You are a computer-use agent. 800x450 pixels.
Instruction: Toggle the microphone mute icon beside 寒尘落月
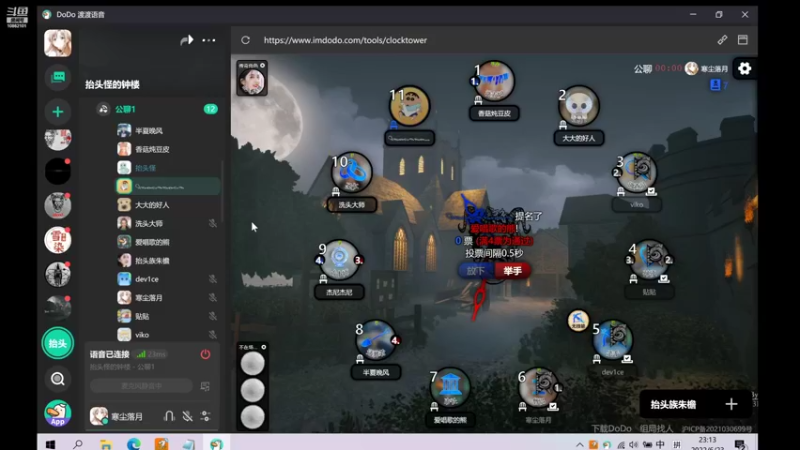click(188, 416)
